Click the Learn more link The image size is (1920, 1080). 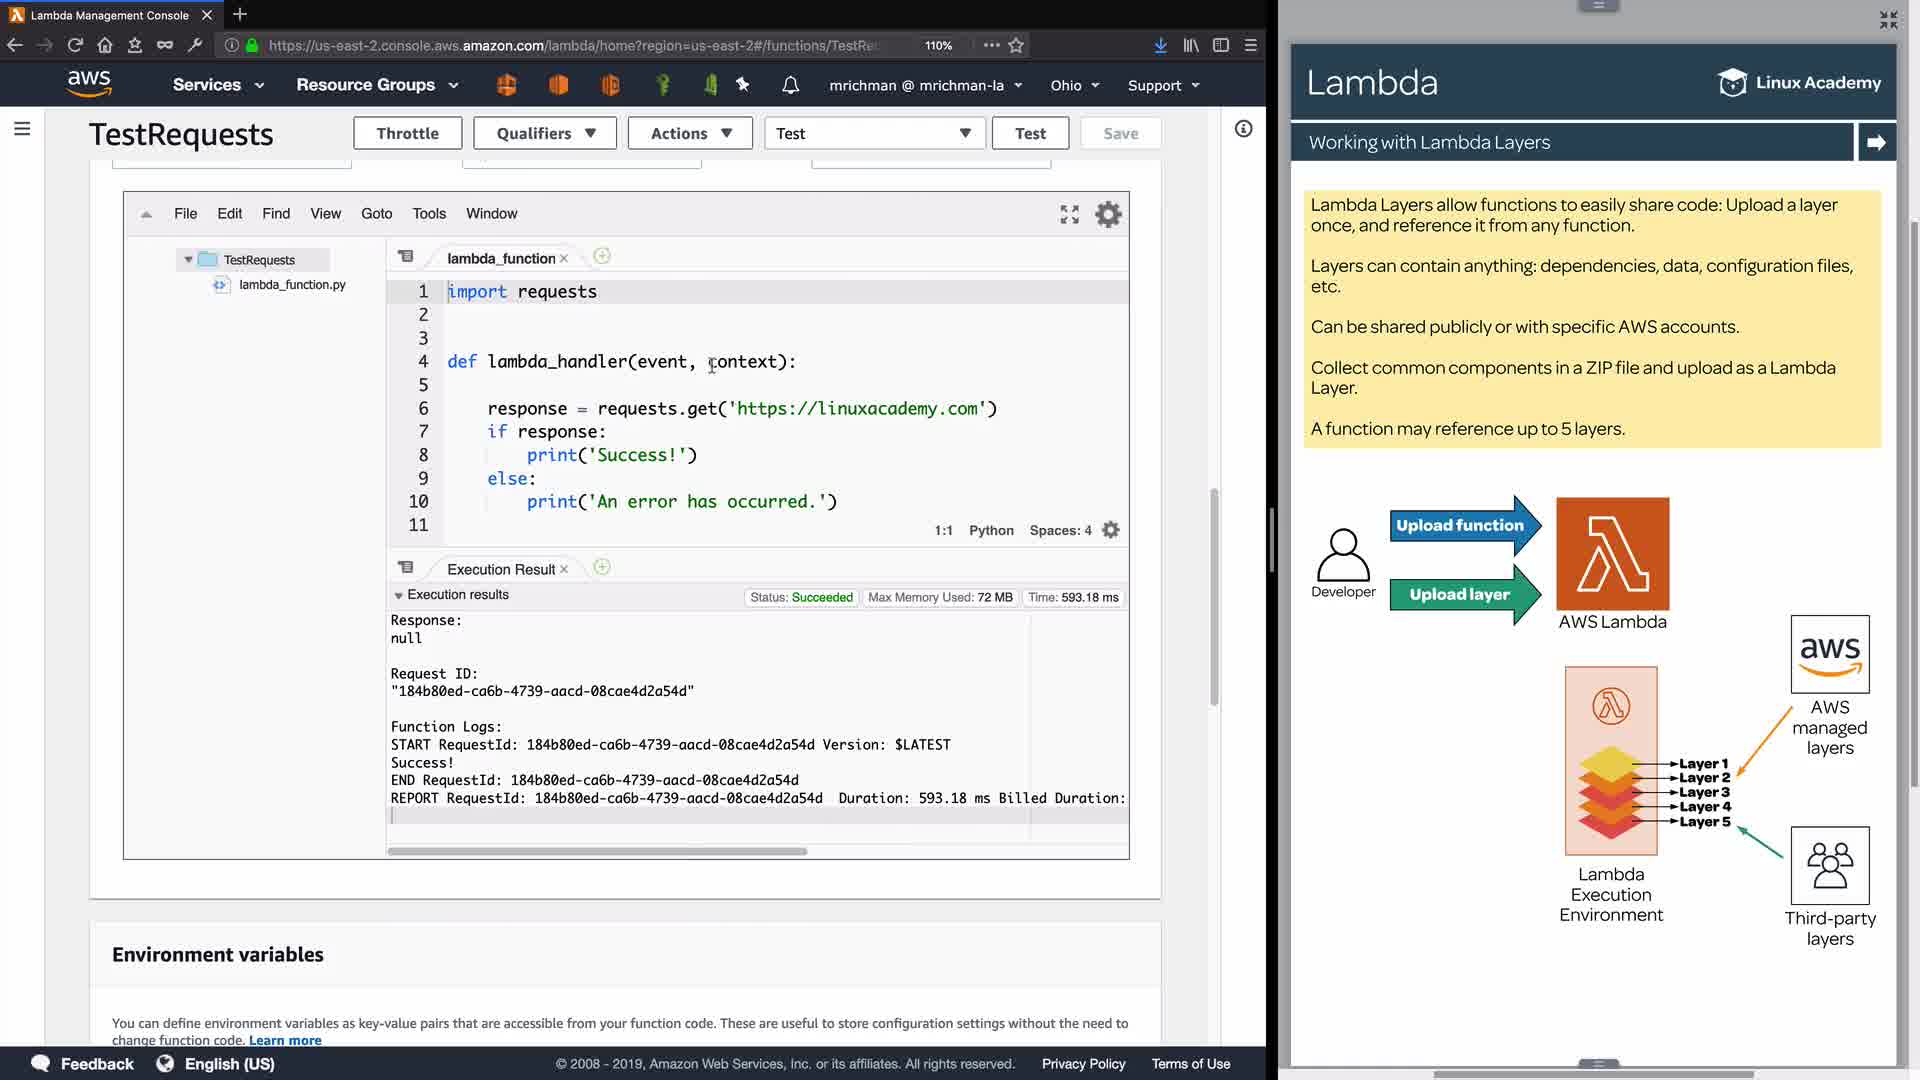(x=285, y=1040)
